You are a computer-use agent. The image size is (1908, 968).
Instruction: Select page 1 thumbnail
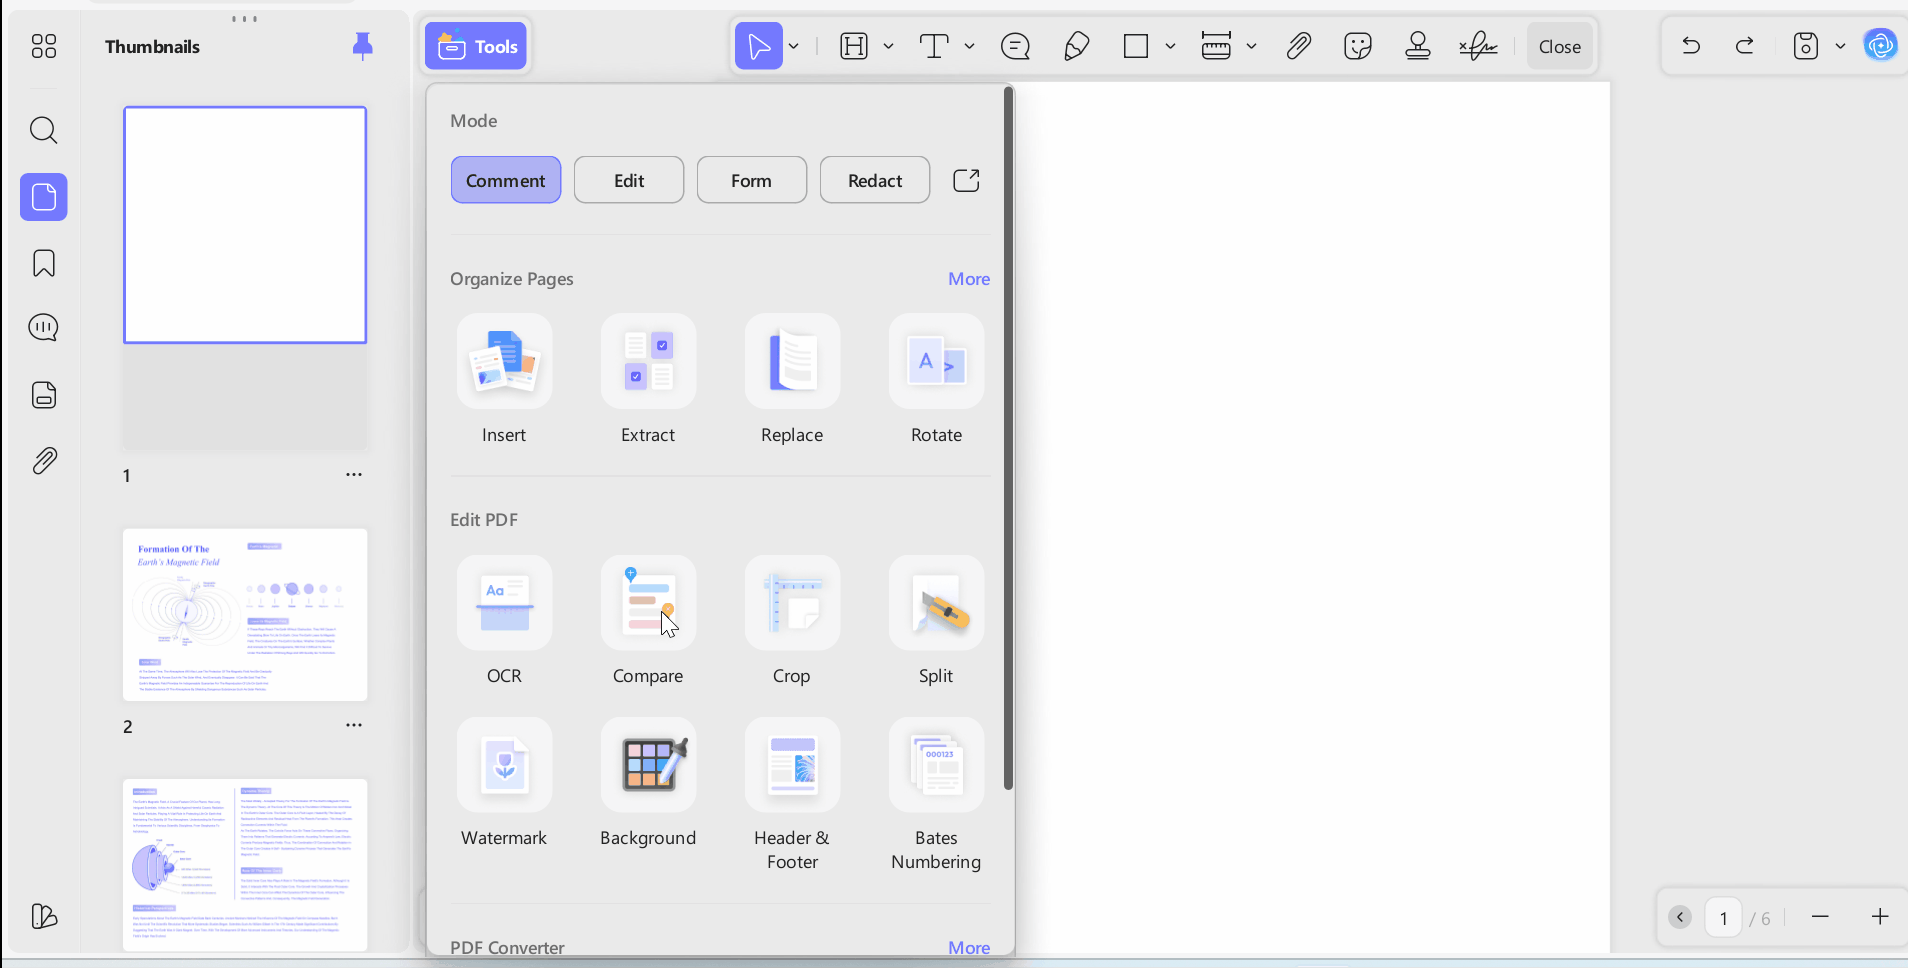245,225
